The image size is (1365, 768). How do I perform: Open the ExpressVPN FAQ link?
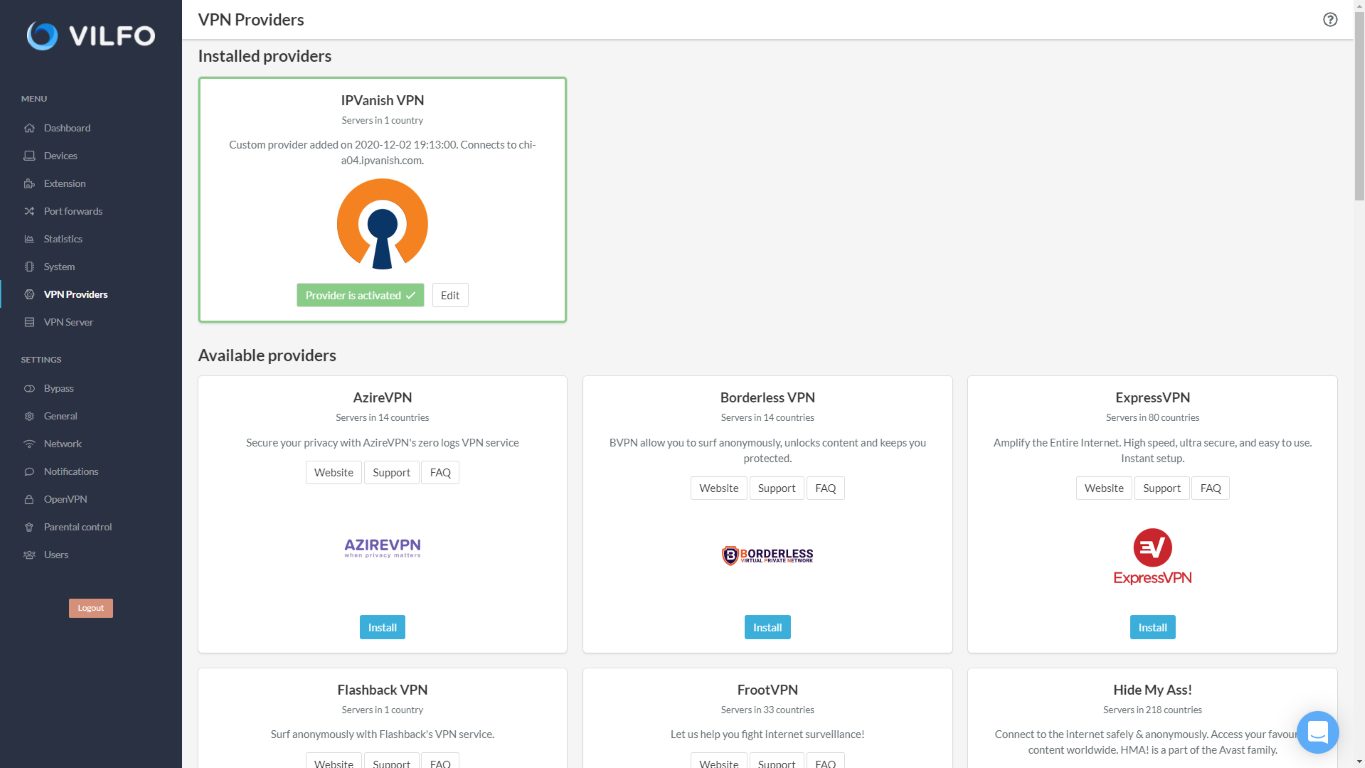[1211, 488]
